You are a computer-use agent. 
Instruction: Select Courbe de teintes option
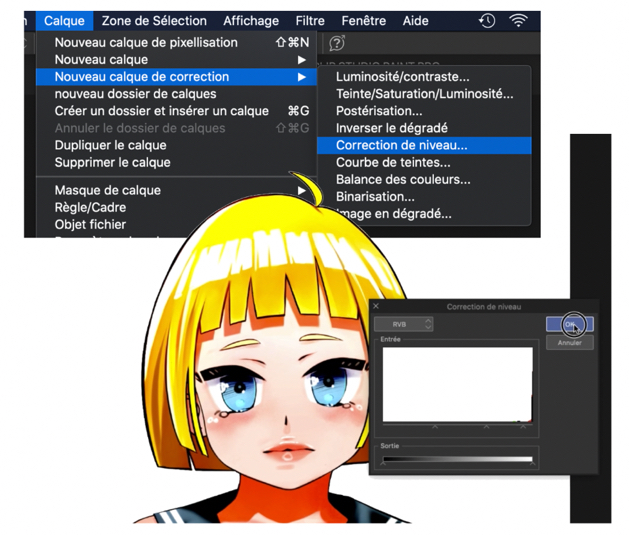click(393, 162)
